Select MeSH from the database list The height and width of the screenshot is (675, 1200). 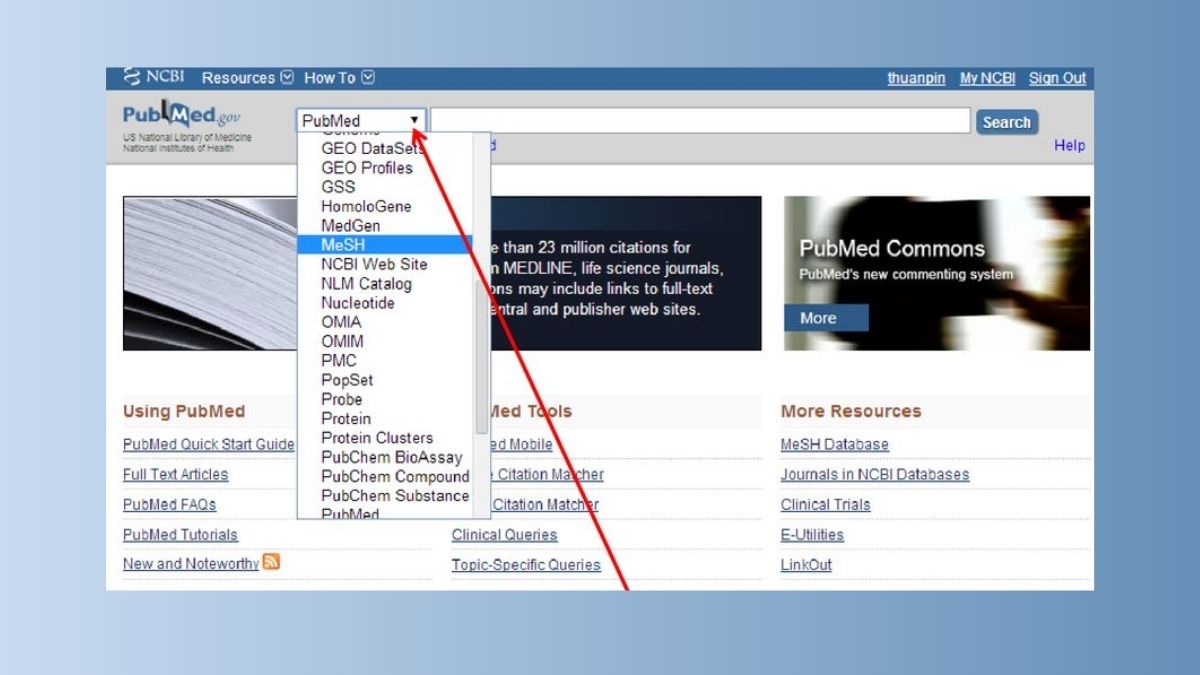[x=384, y=245]
